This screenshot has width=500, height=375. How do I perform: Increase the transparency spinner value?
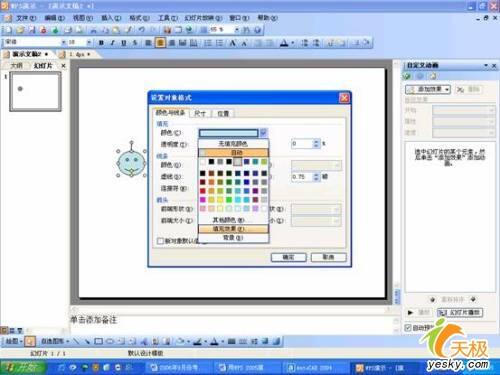[x=316, y=142]
